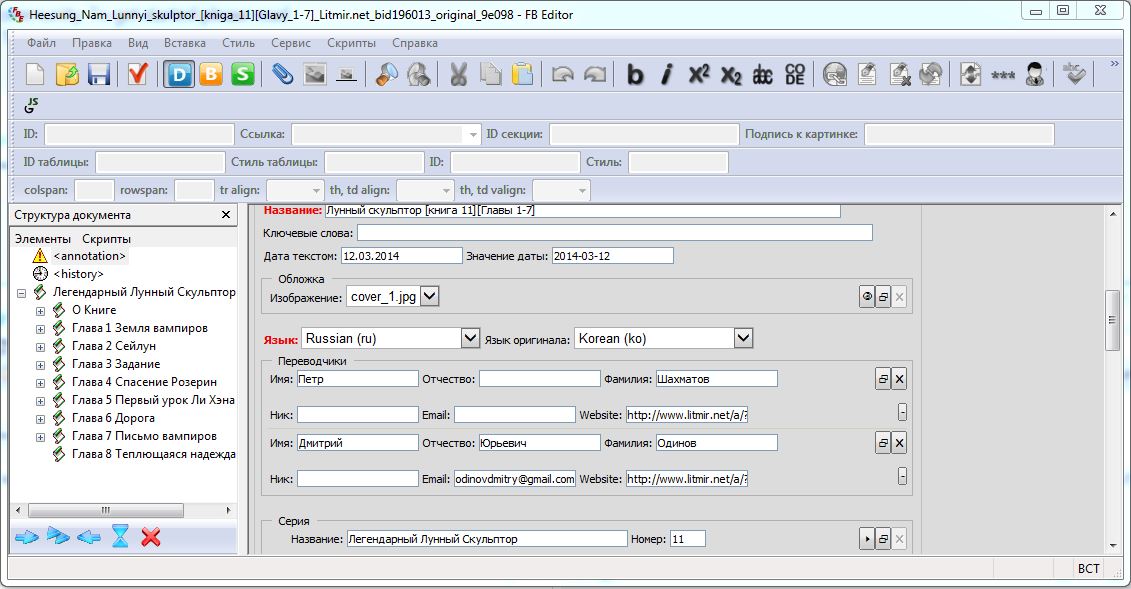The width and height of the screenshot is (1131, 589).
Task: Run document validation with the red checkmark
Action: [x=138, y=74]
